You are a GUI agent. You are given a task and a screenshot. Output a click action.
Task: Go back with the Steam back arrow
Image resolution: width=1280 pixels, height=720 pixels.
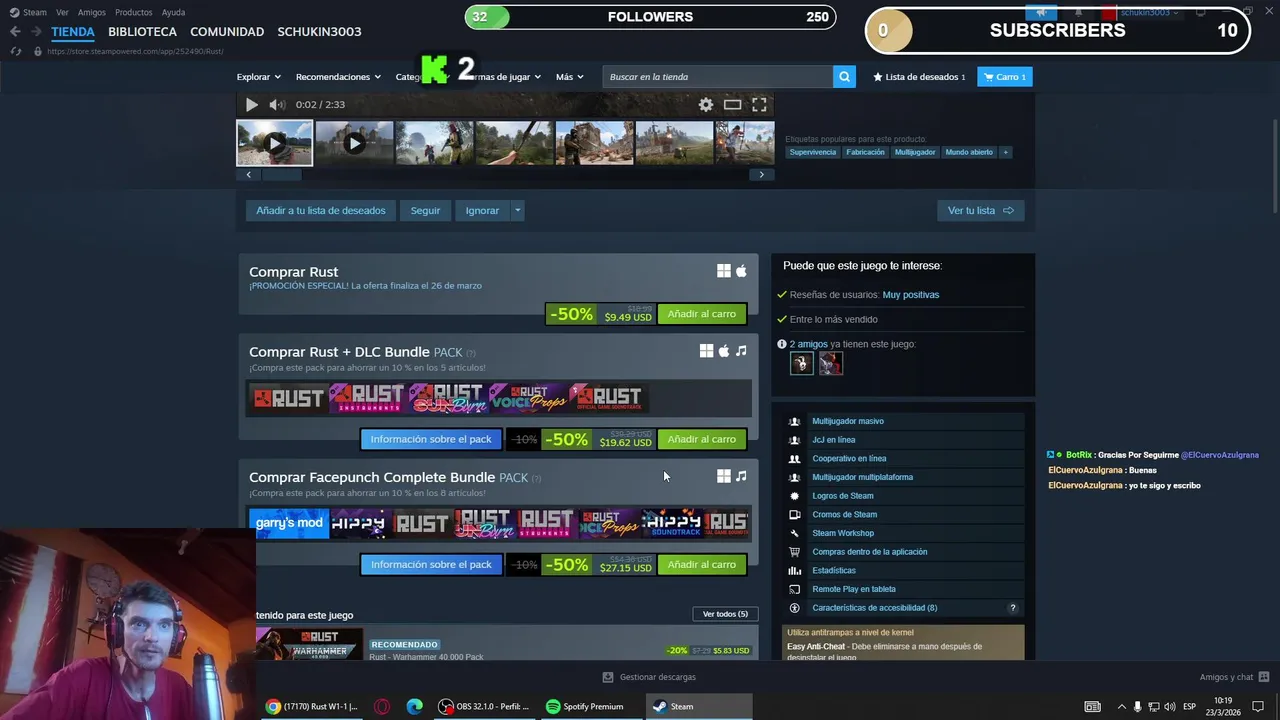[x=15, y=31]
